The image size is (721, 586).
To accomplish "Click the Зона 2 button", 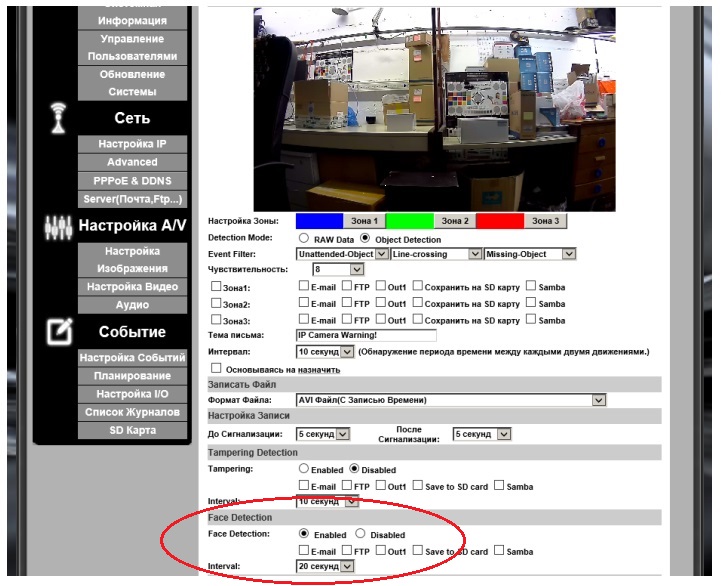I will 455,221.
